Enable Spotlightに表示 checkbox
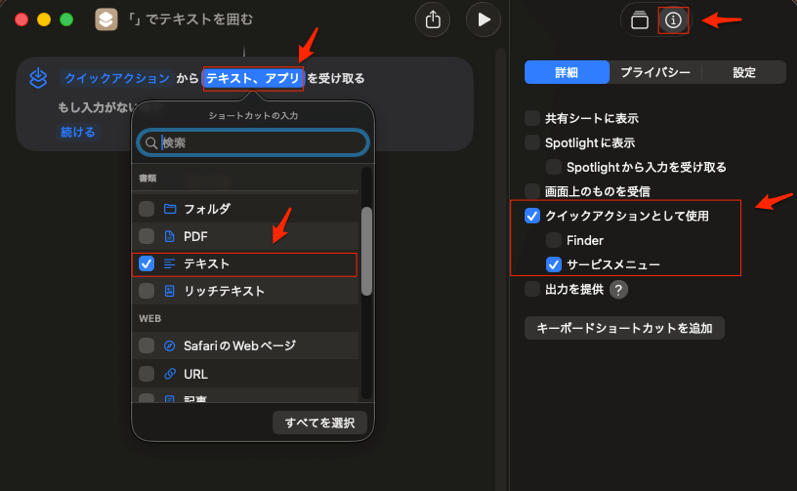The image size is (797, 491). 532,143
